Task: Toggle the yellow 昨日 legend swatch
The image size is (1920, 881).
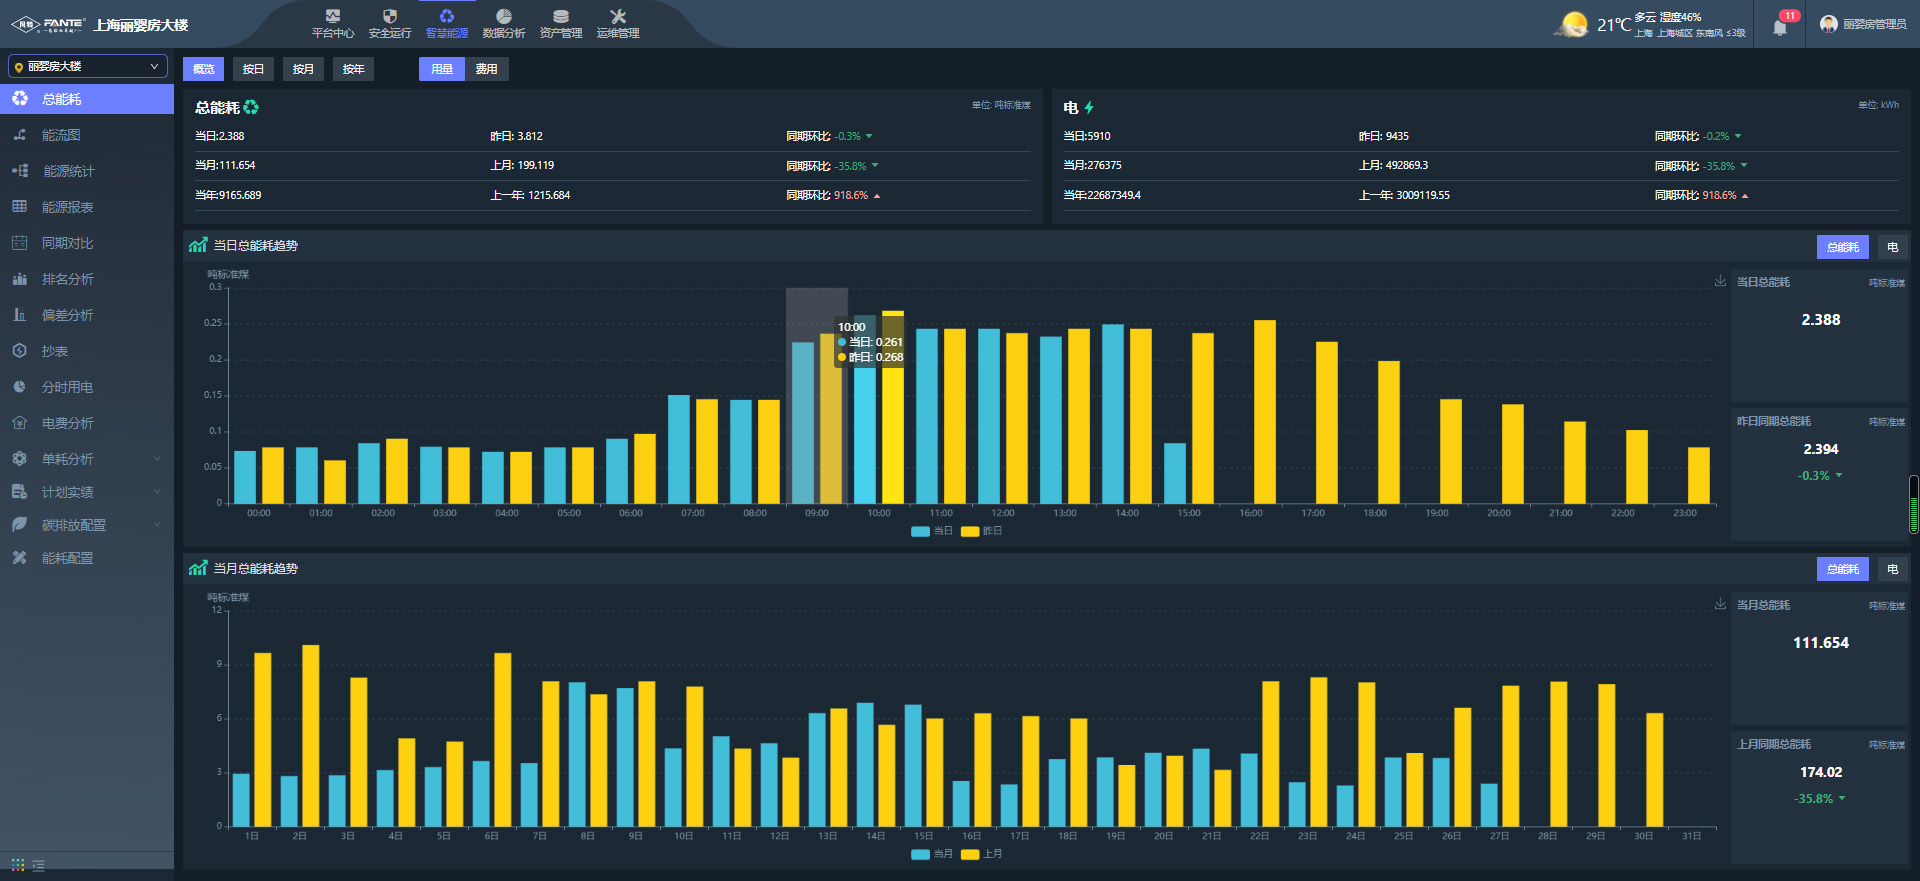Action: click(x=969, y=531)
